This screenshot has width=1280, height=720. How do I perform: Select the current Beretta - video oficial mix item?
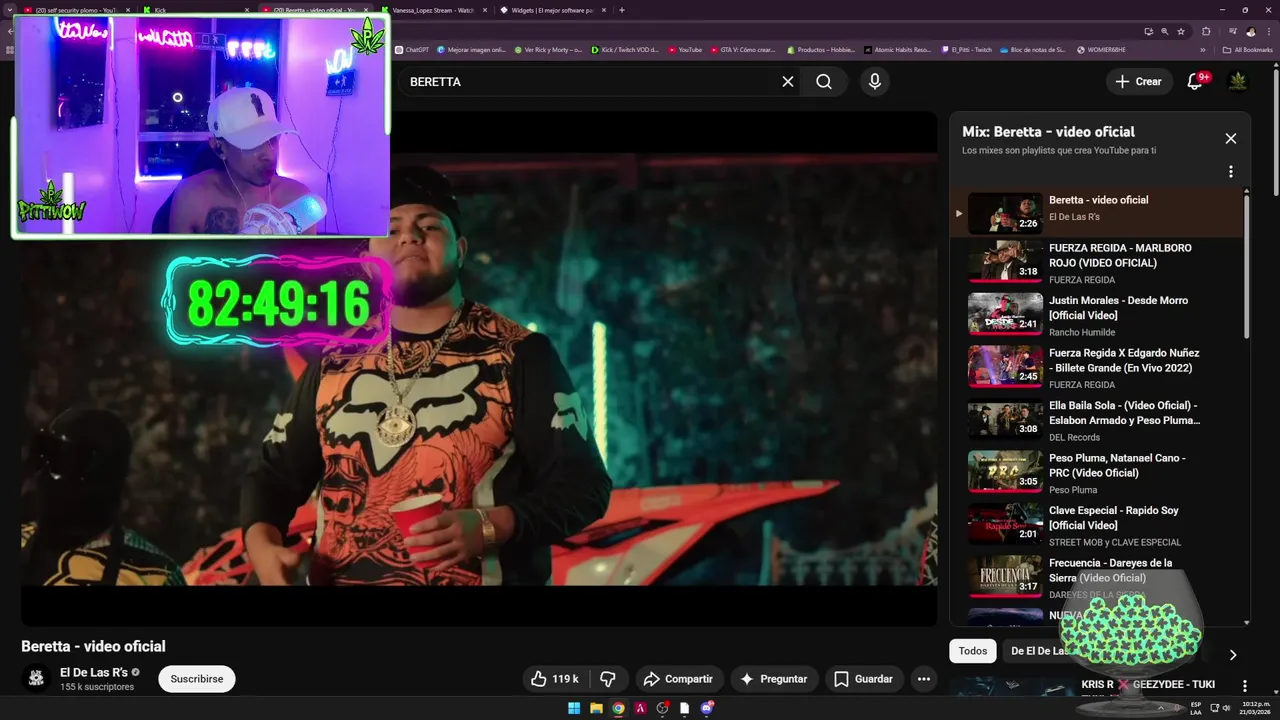1095,212
